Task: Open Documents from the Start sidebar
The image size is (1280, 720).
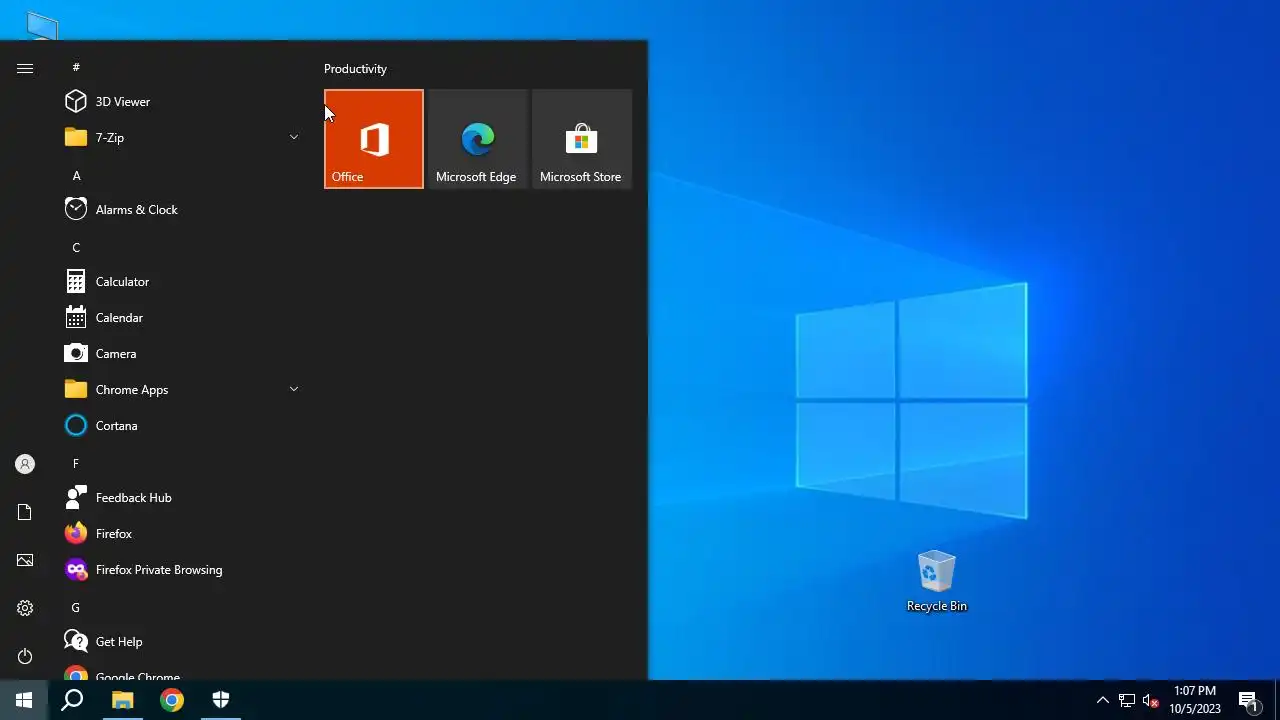Action: pos(25,512)
